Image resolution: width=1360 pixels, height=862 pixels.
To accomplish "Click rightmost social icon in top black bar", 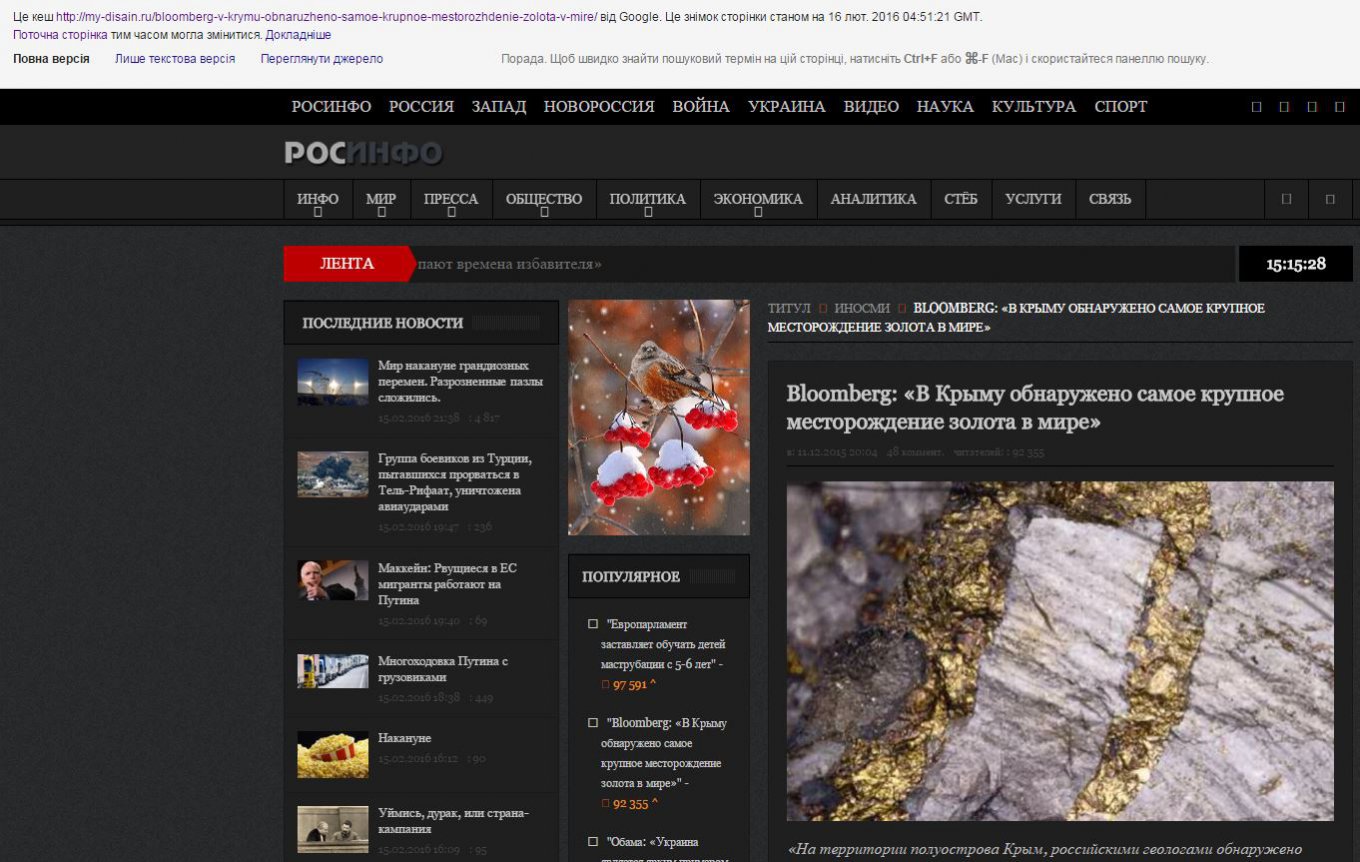I will [1340, 107].
